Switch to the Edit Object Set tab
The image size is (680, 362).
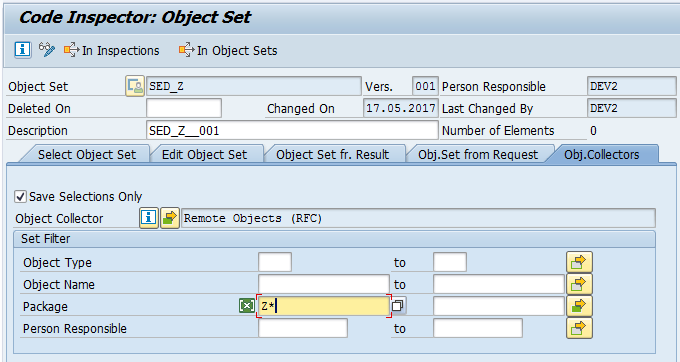pos(204,154)
